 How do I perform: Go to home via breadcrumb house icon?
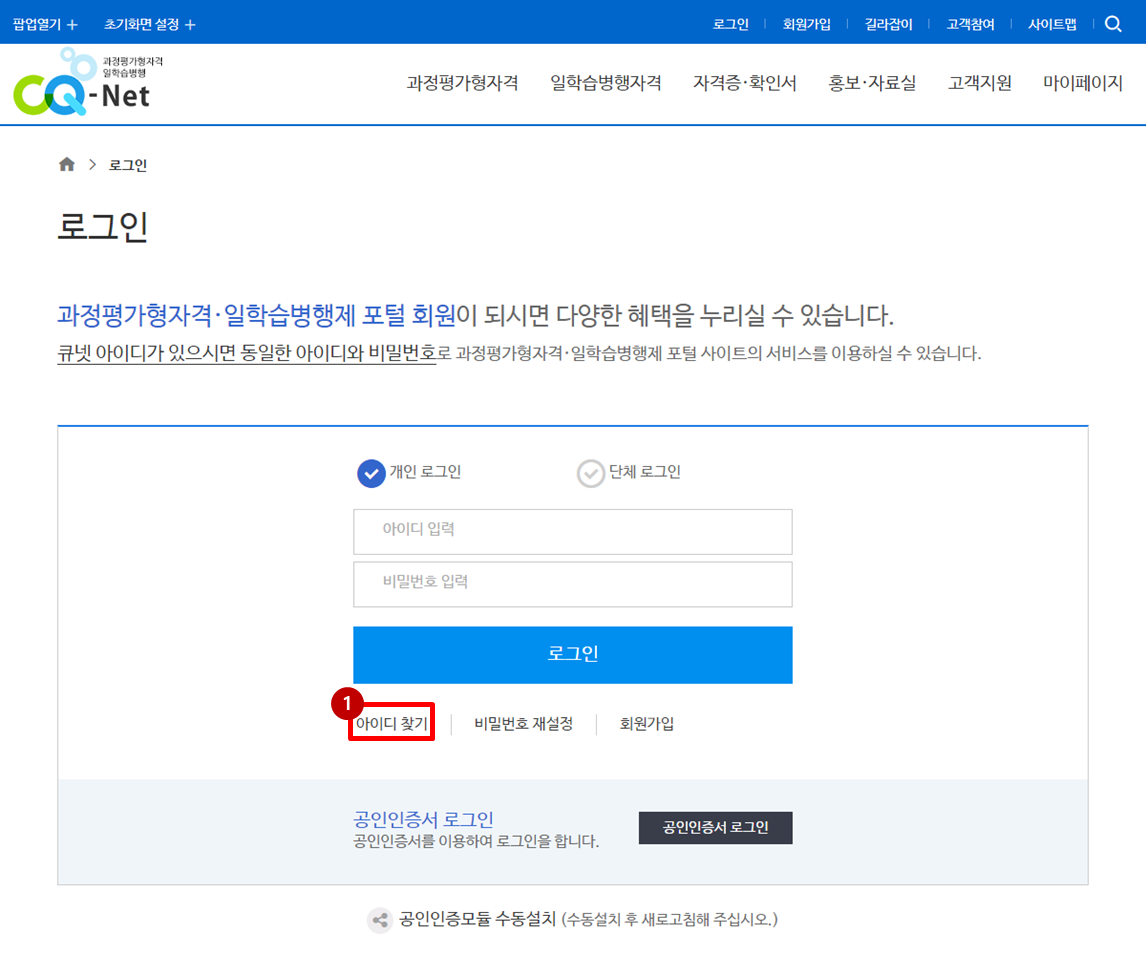(67, 164)
